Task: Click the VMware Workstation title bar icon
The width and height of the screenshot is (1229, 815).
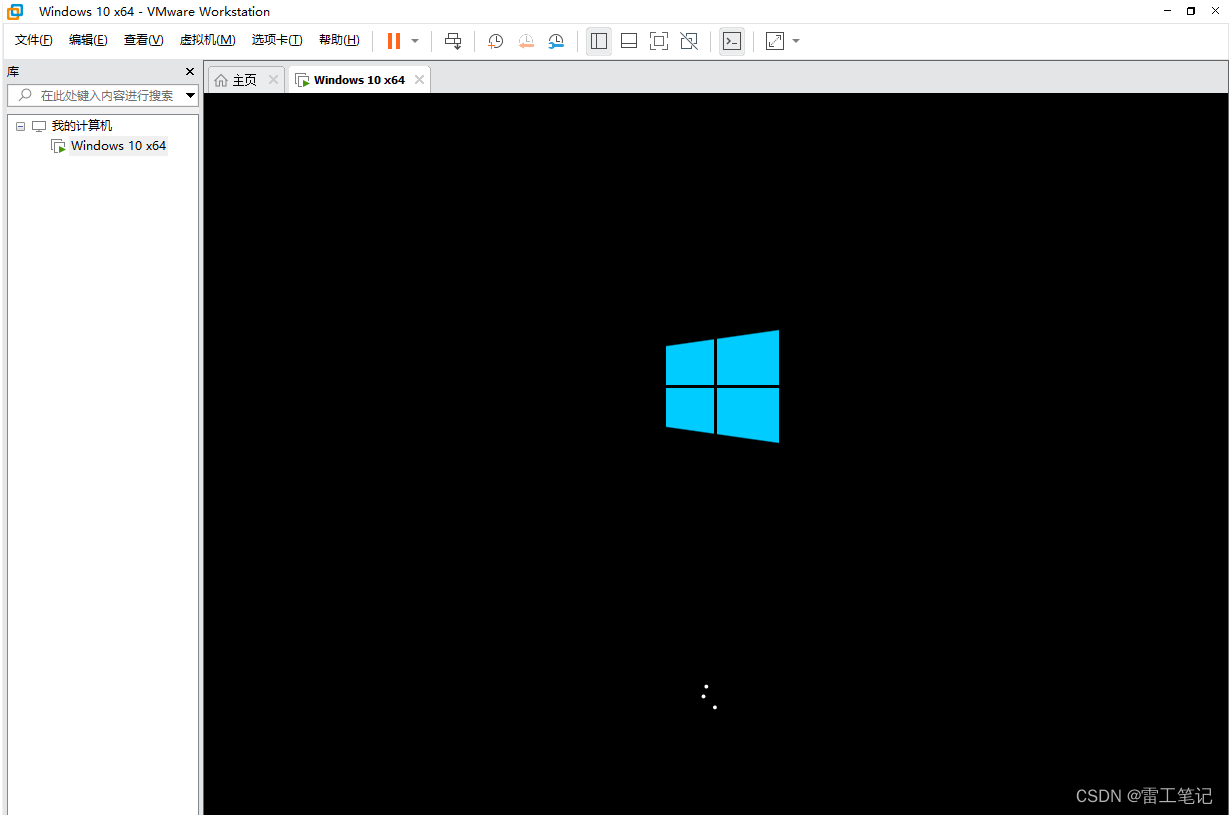Action: pyautogui.click(x=15, y=12)
